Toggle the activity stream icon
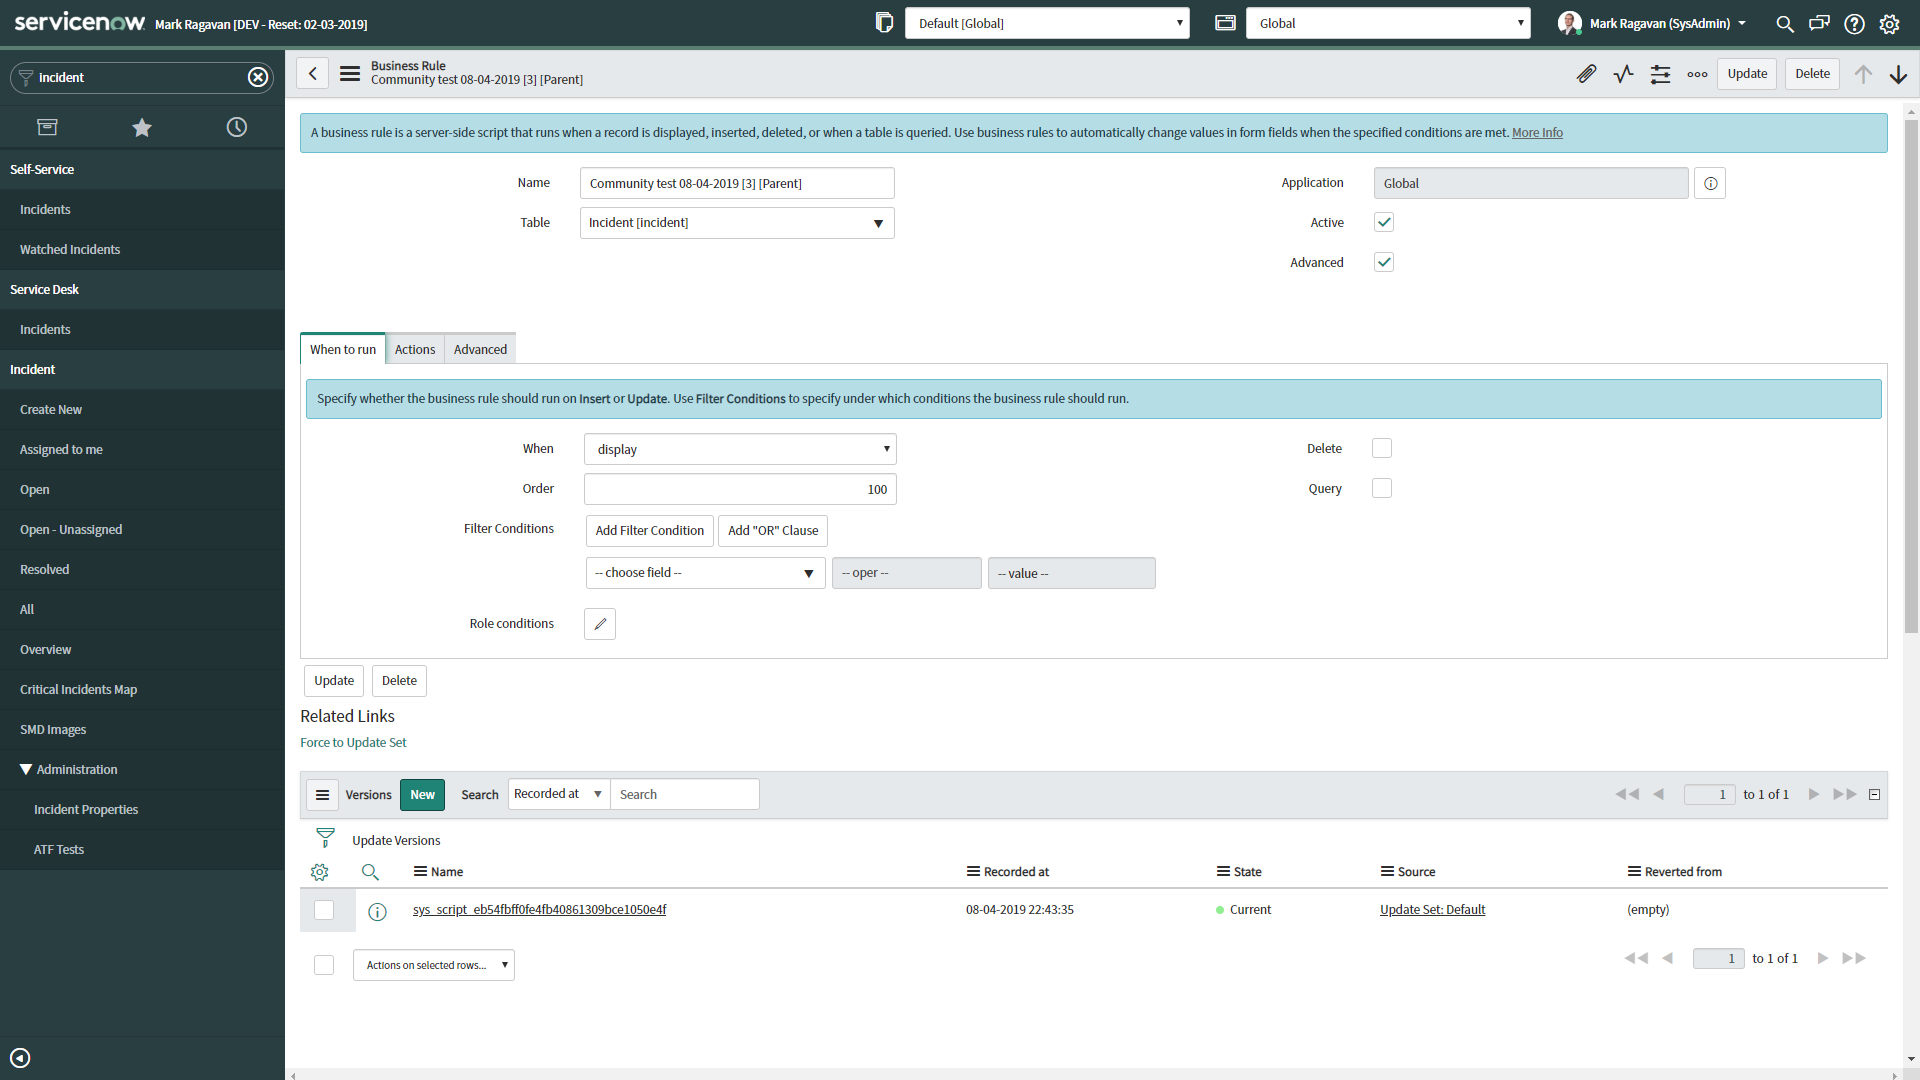The height and width of the screenshot is (1080, 1920). (1624, 74)
